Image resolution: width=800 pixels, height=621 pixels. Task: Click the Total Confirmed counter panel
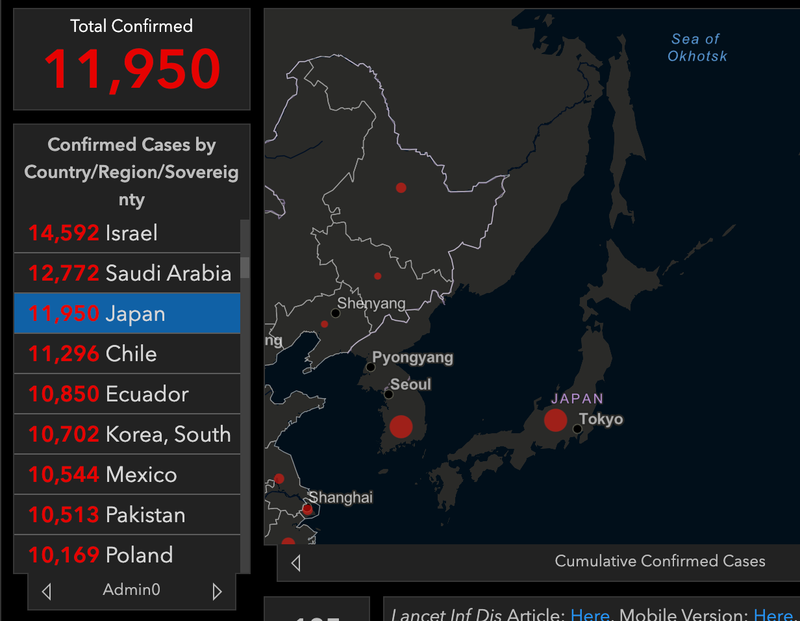pyautogui.click(x=130, y=58)
